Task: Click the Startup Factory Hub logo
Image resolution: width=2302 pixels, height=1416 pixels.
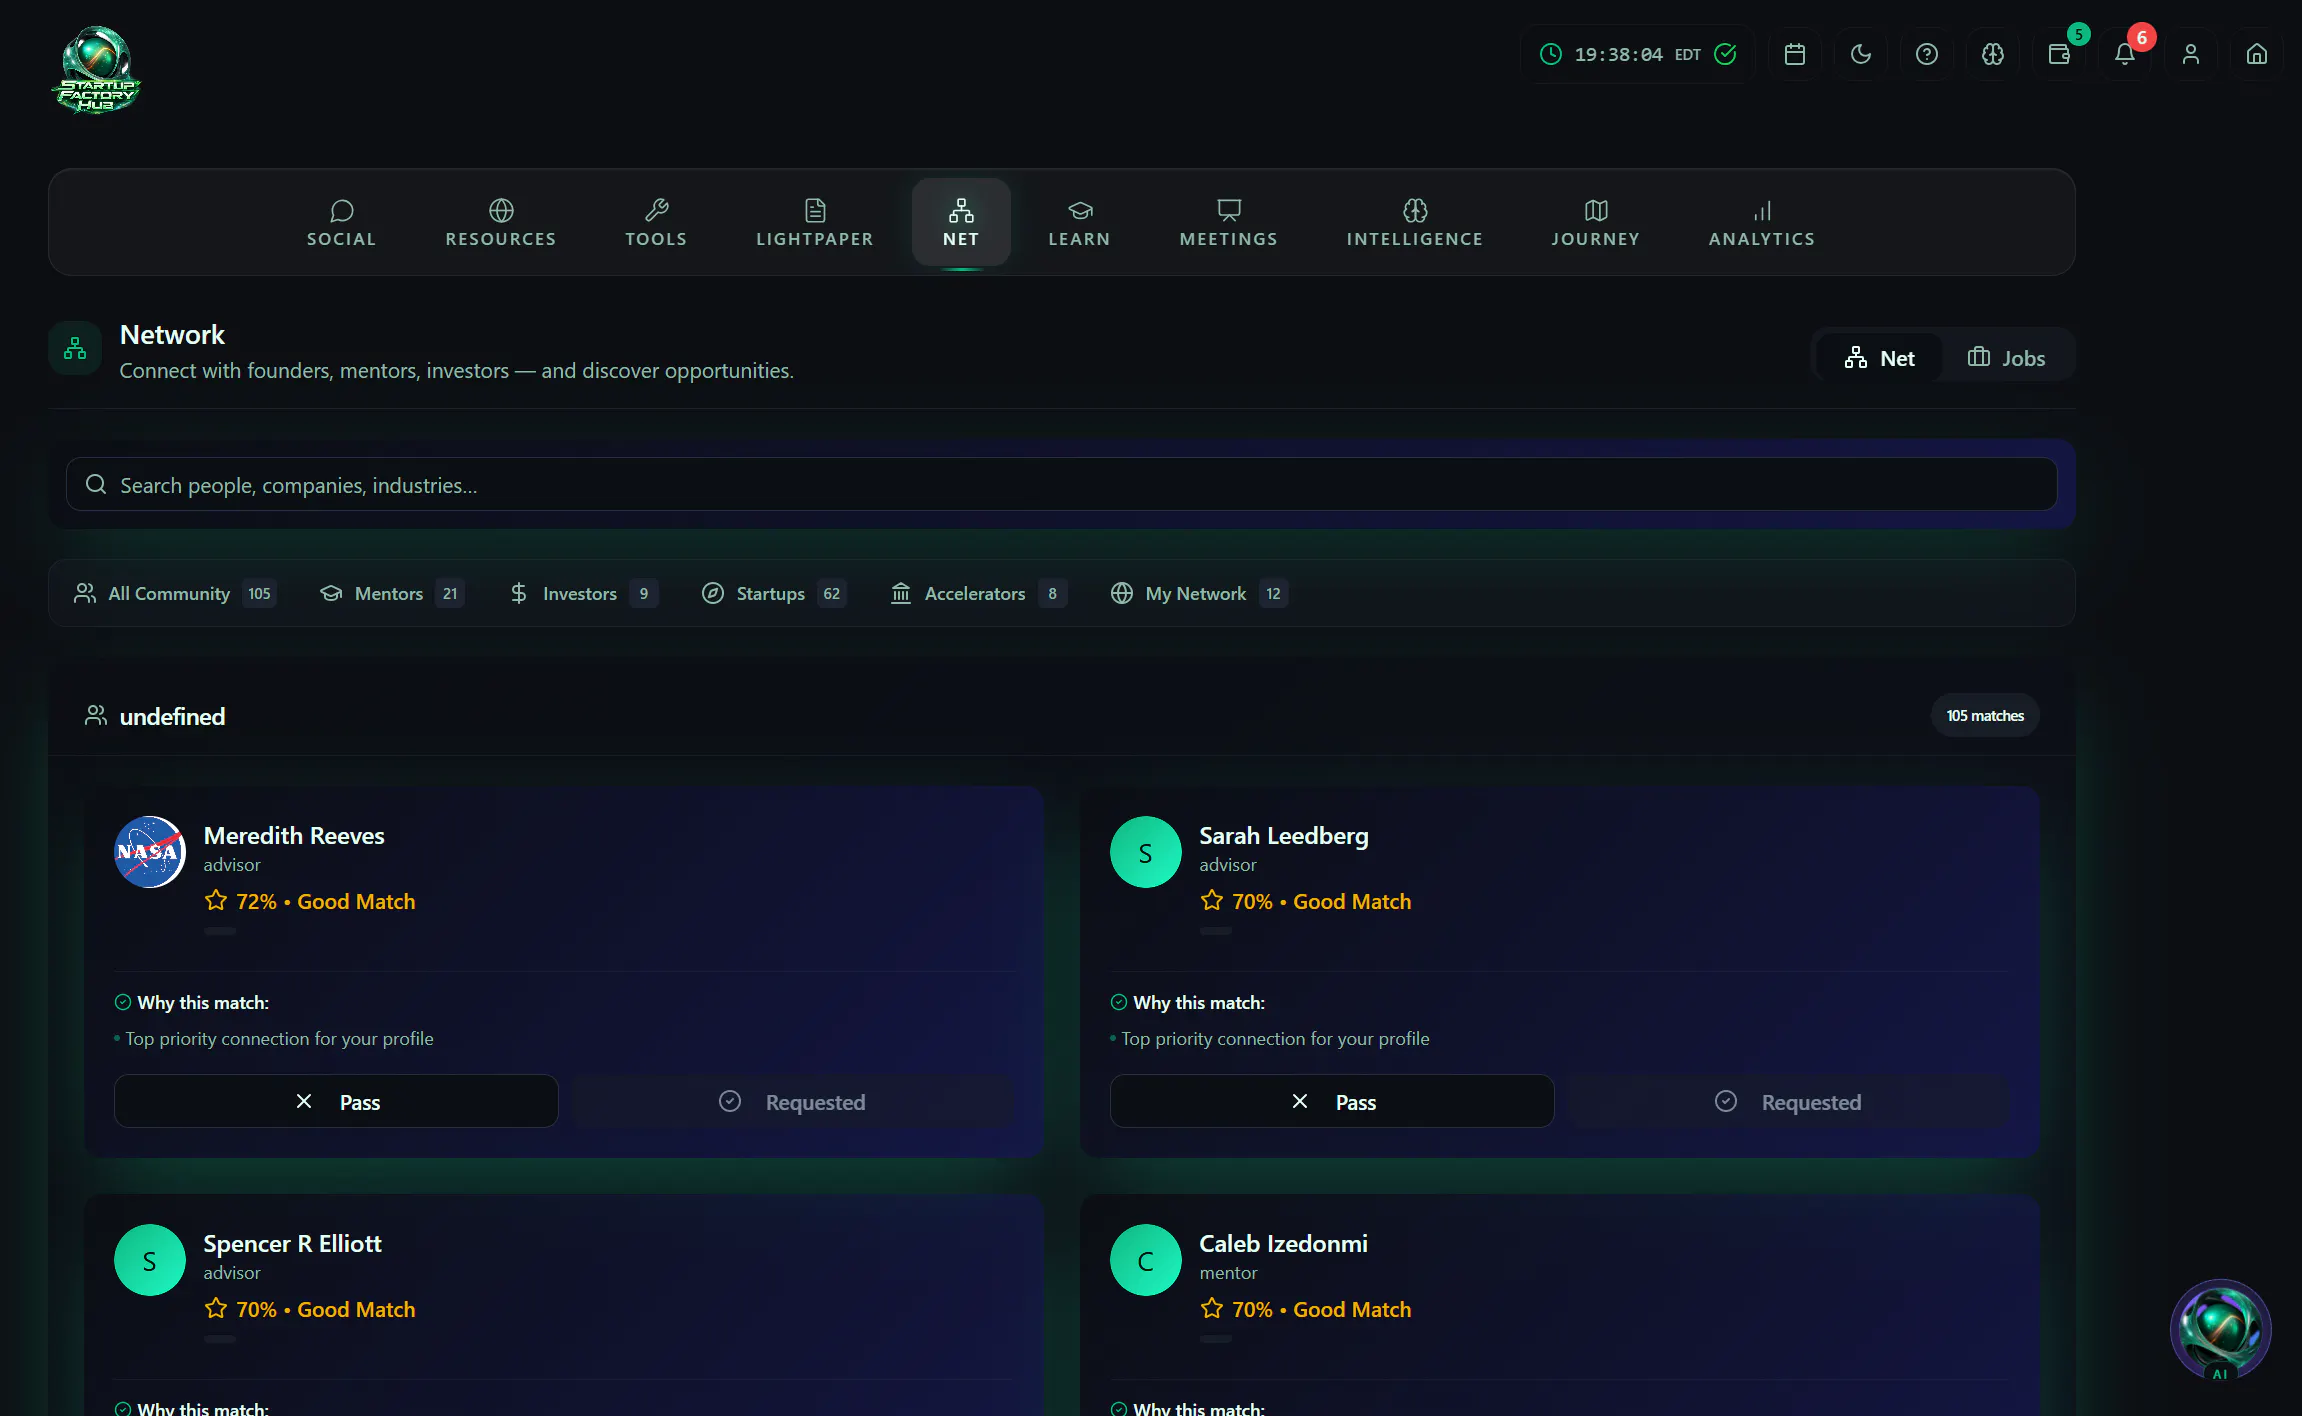Action: point(96,70)
